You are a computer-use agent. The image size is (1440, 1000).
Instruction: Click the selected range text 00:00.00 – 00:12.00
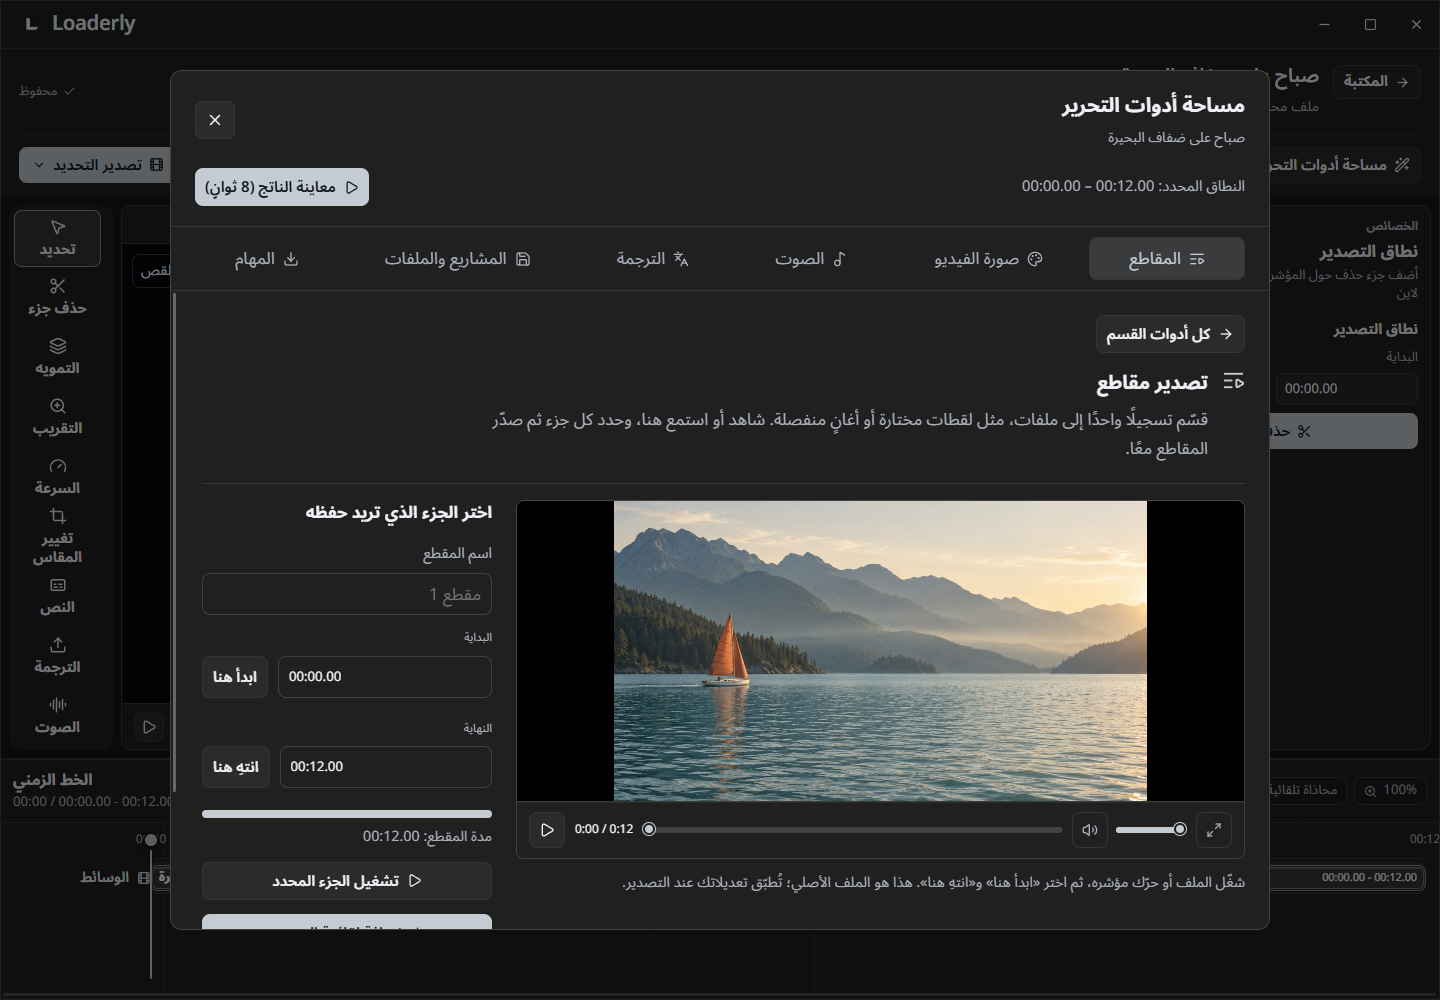point(1133,186)
